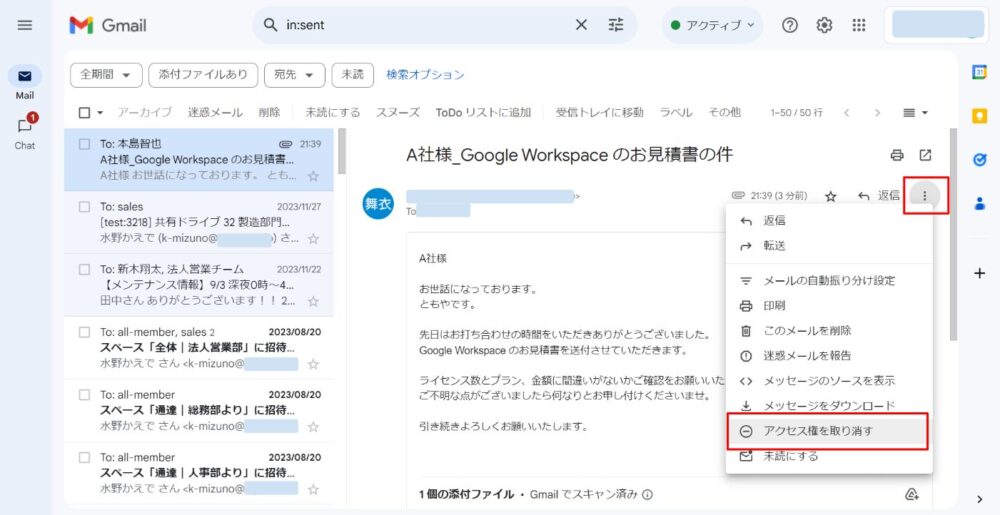Image resolution: width=1000 pixels, height=515 pixels.
Task: Open message in new window
Action: [925, 155]
